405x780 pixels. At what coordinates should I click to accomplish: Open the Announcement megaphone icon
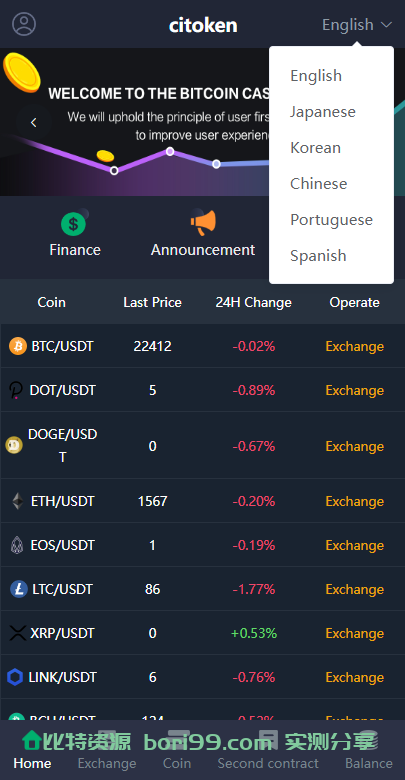203,223
